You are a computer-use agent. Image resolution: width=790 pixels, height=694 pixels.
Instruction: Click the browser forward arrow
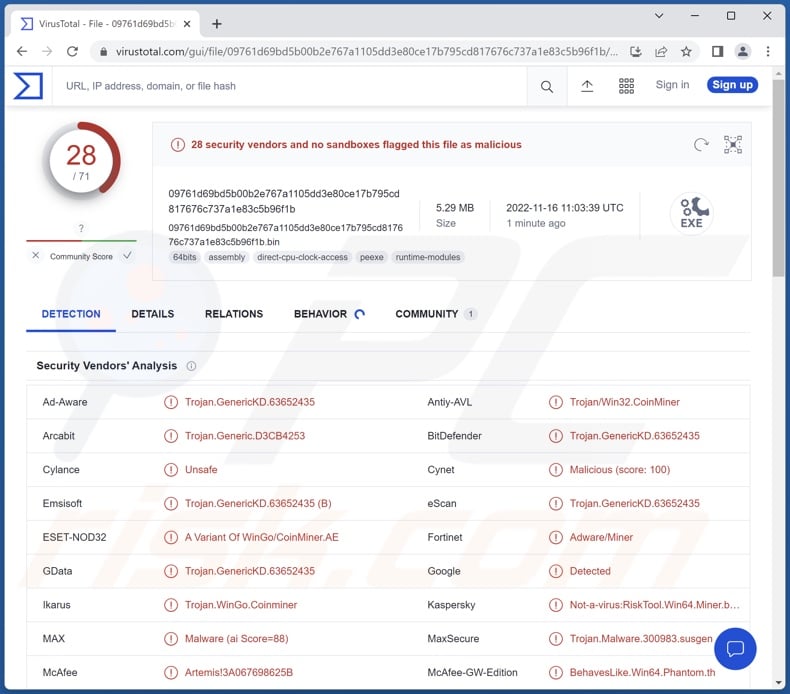(47, 51)
